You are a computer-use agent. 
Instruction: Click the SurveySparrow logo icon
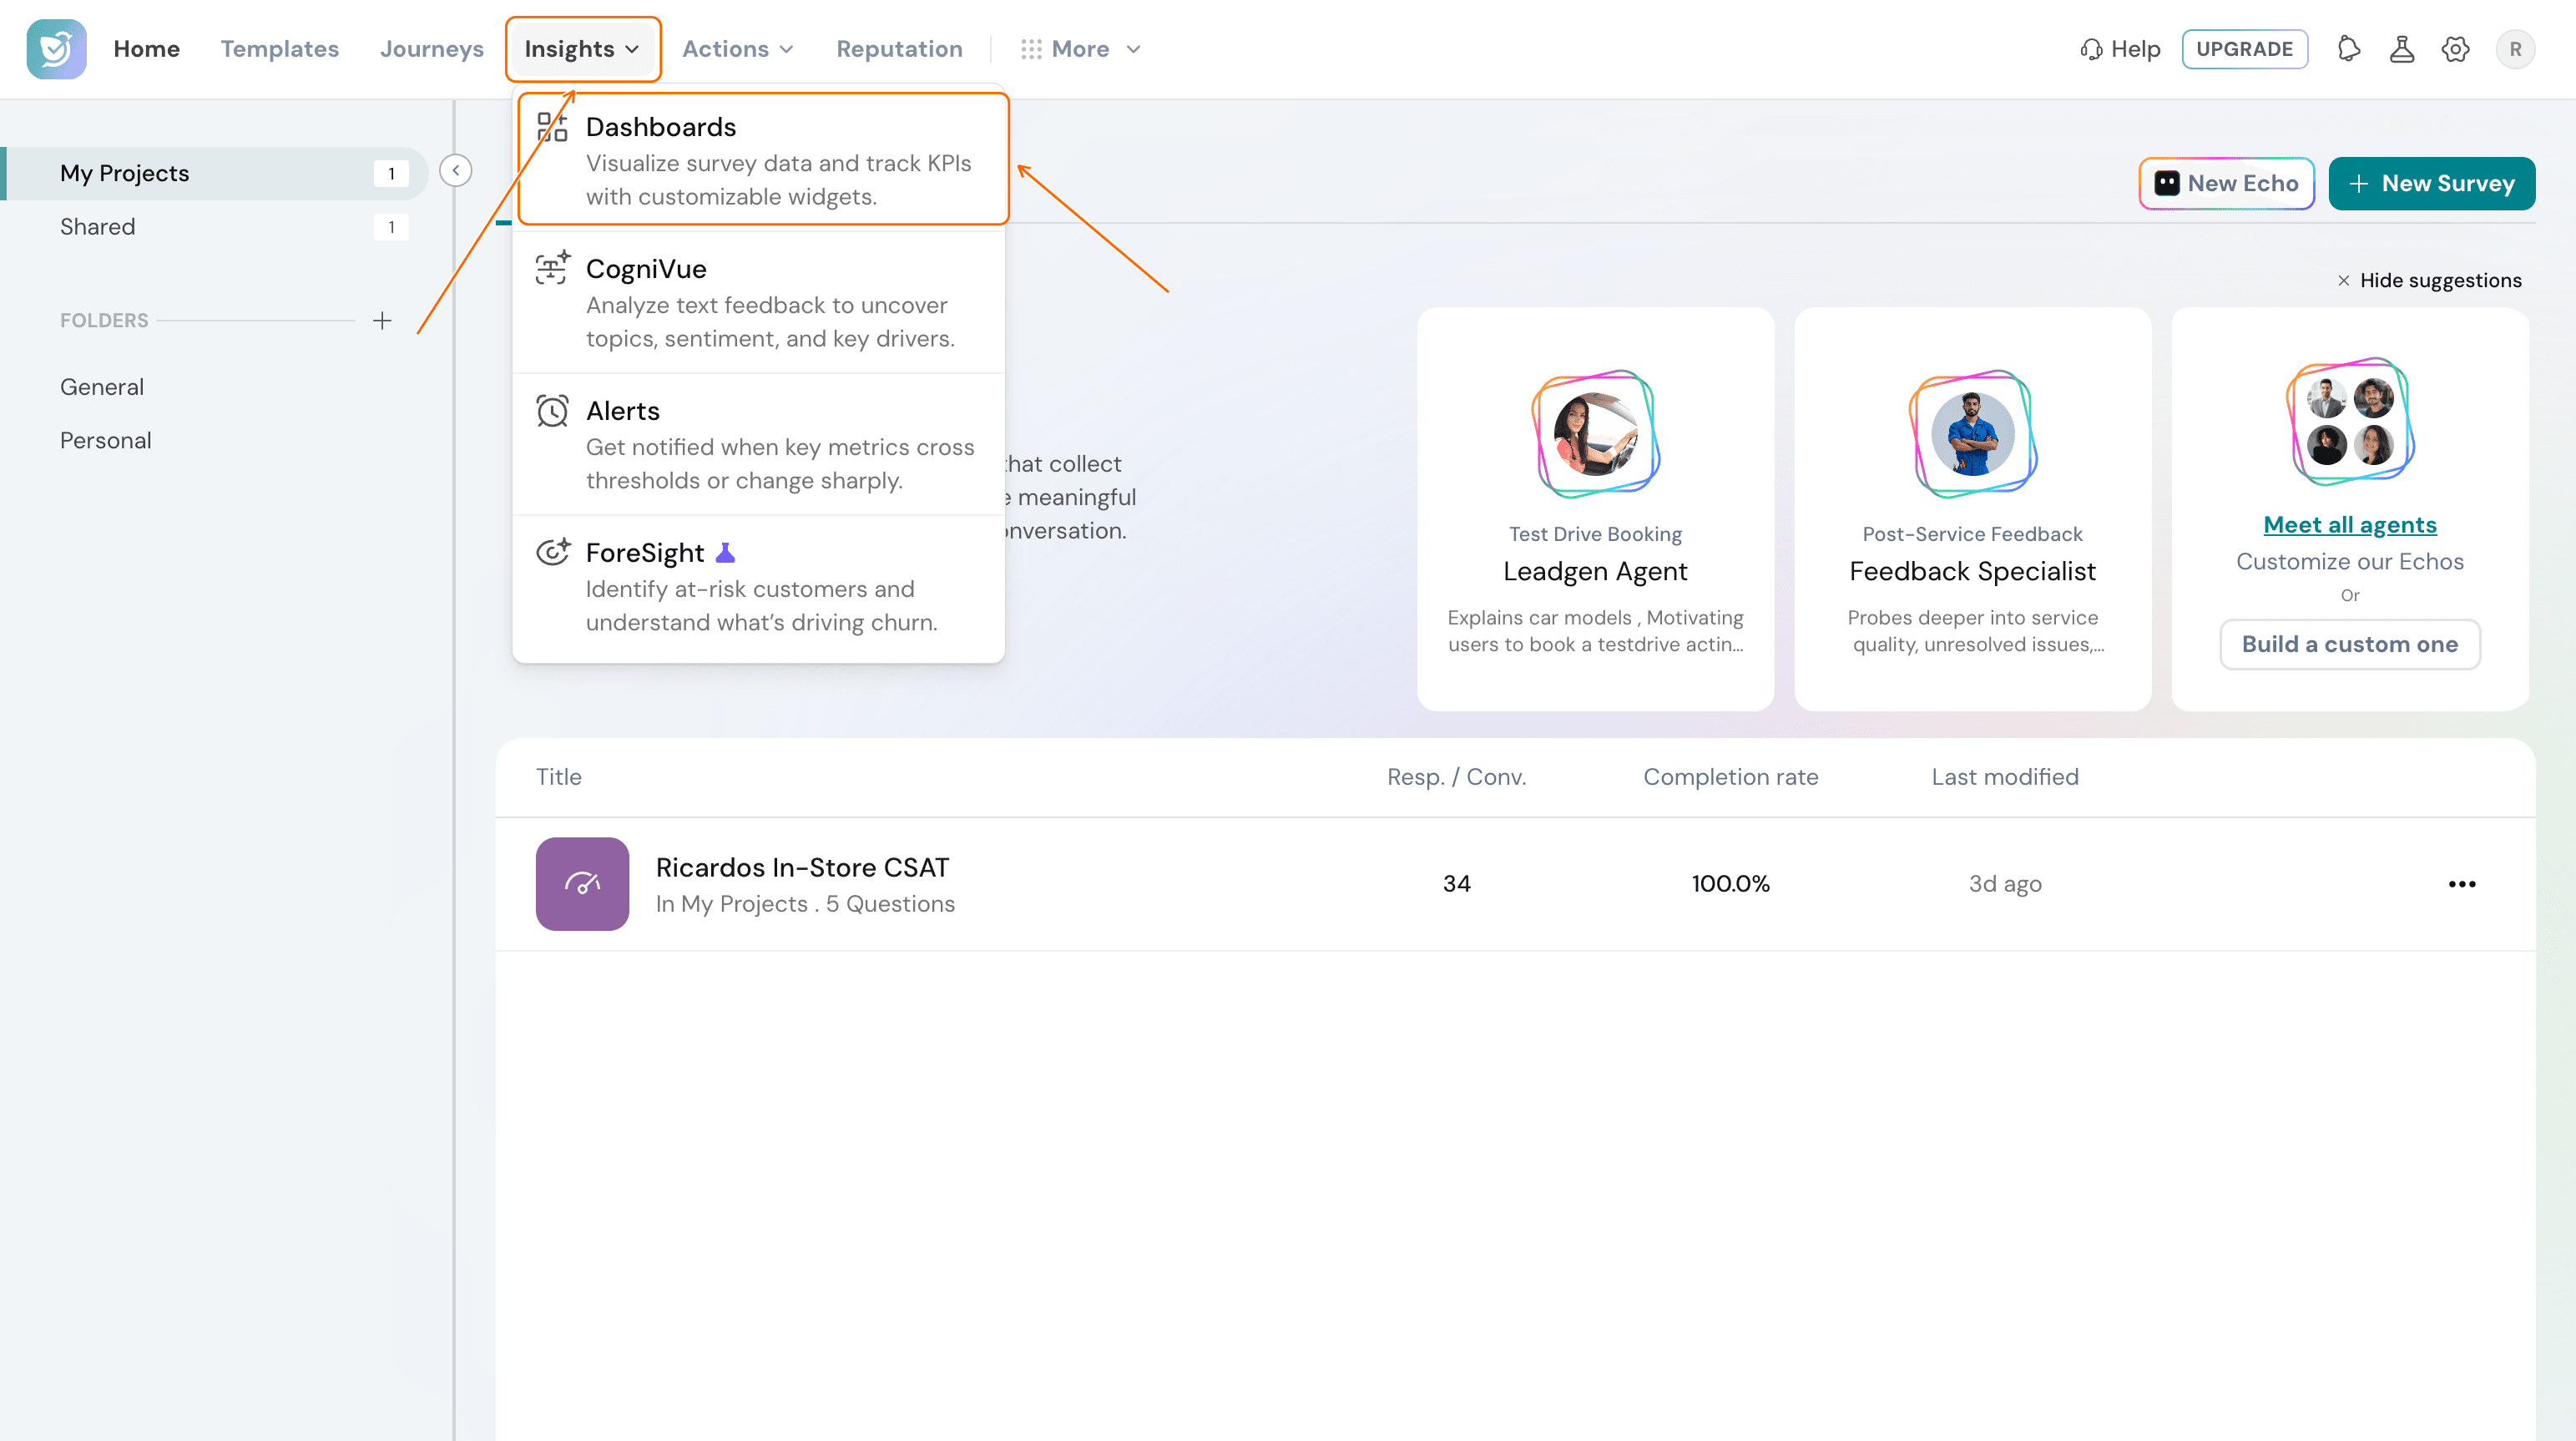pos(56,48)
